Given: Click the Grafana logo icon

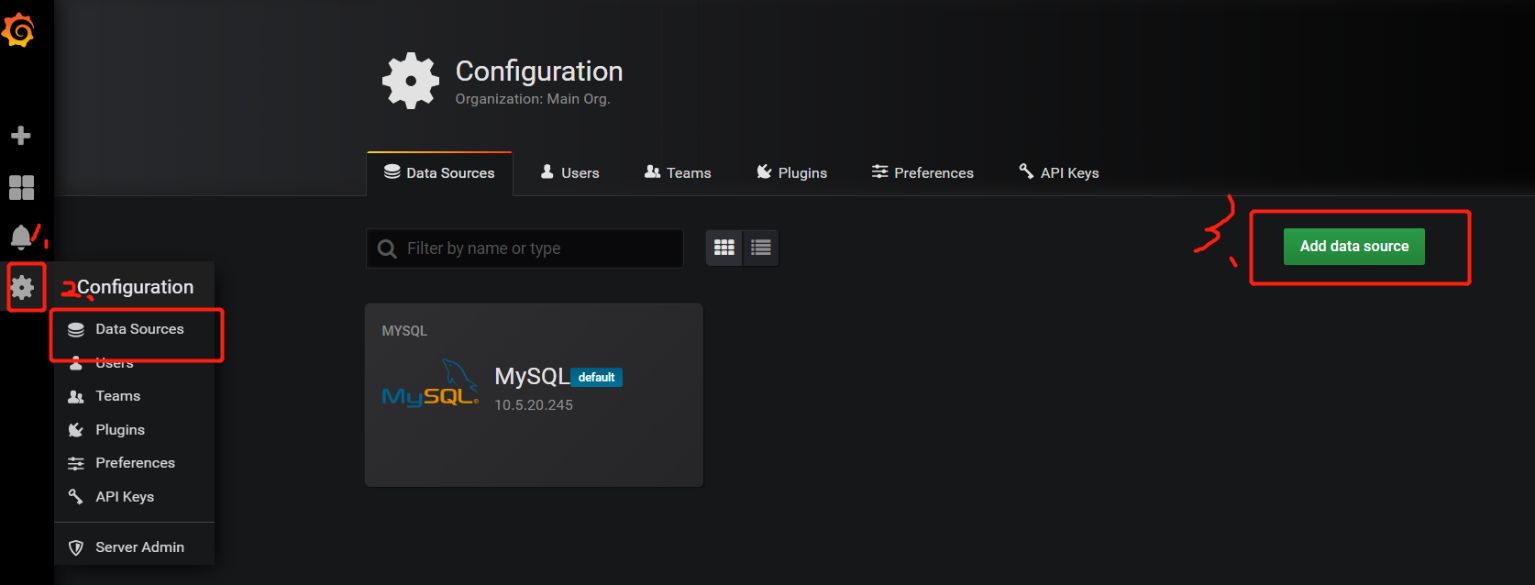Looking at the screenshot, I should pos(19,31).
